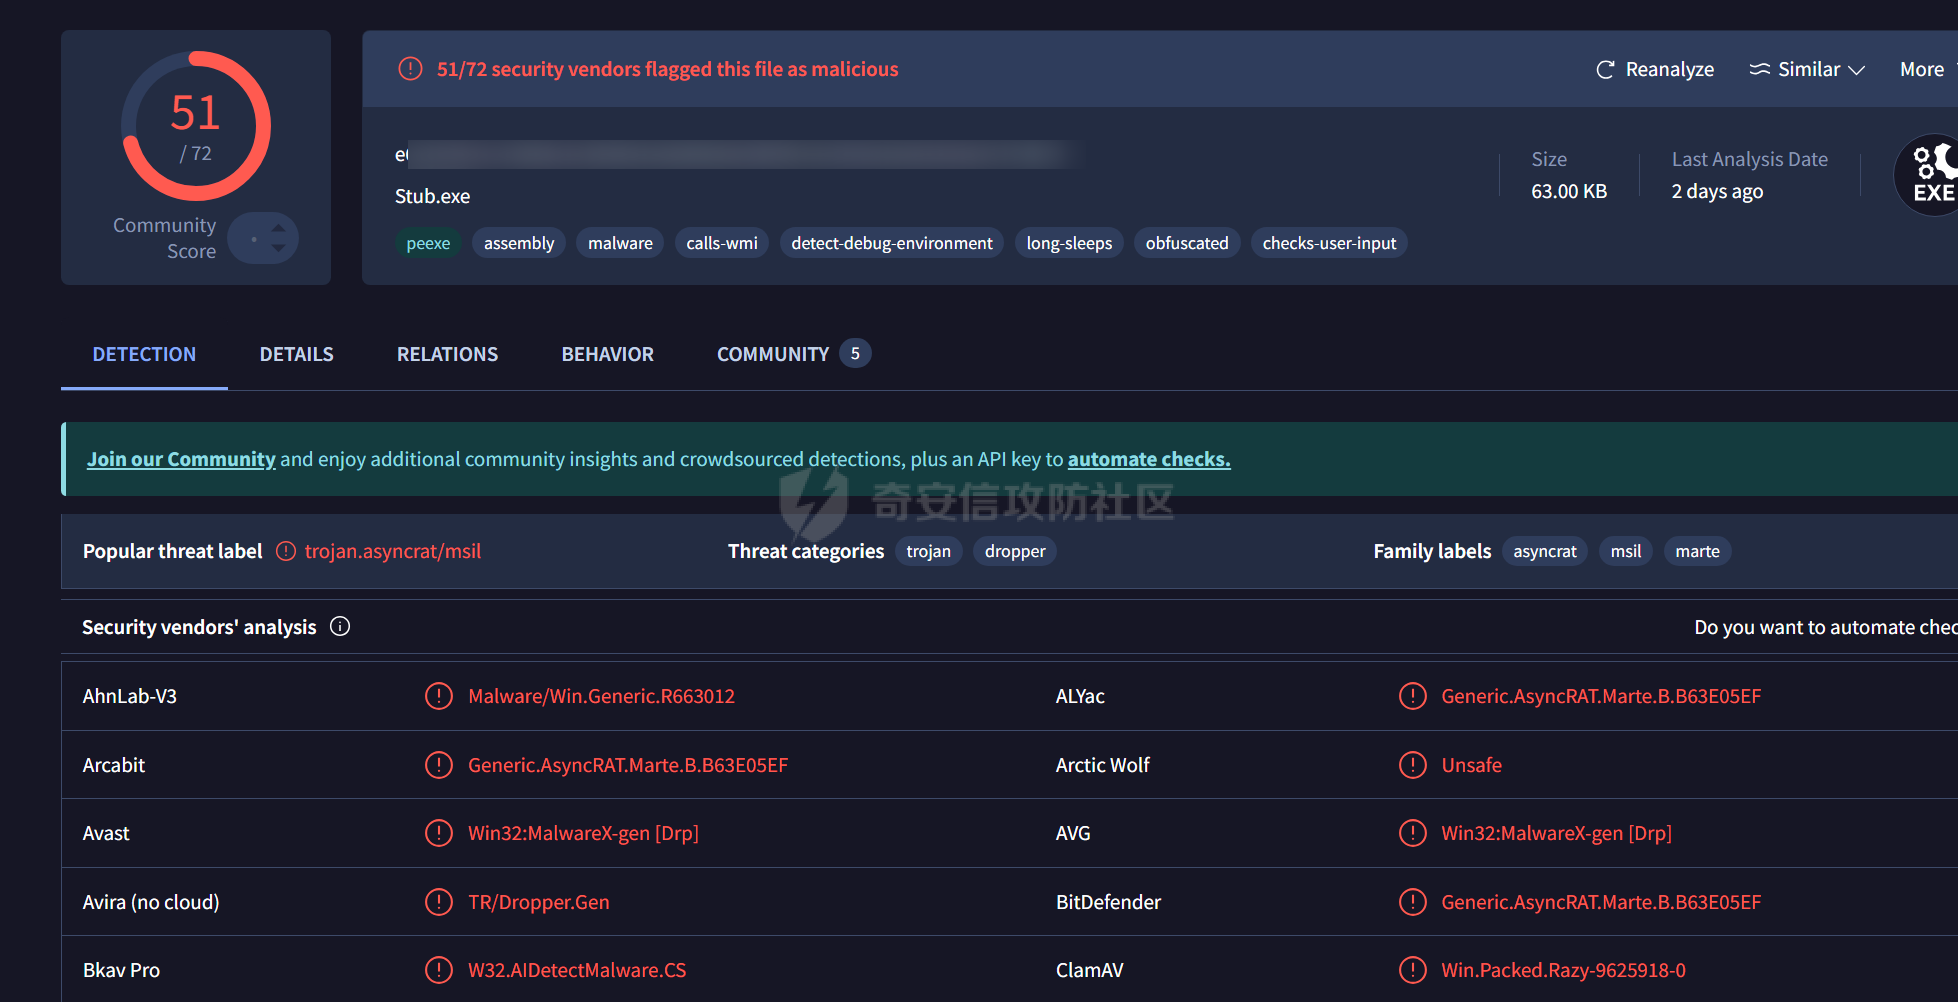
Task: Click the COMMUNITY count badge 5
Action: click(855, 353)
